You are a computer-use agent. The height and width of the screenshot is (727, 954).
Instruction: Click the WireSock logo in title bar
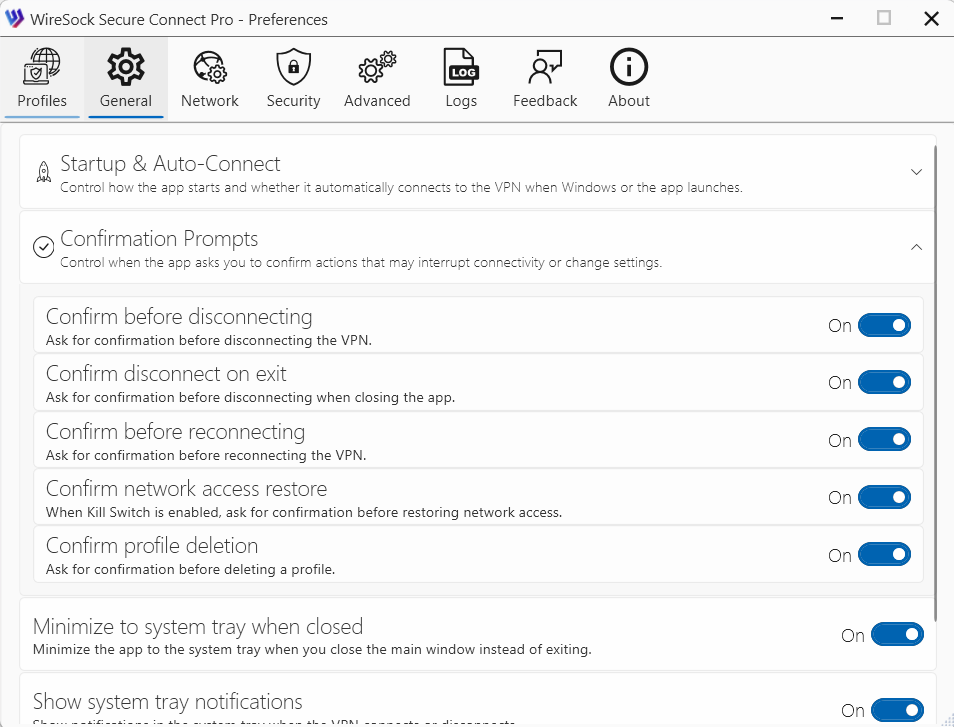pyautogui.click(x=14, y=19)
